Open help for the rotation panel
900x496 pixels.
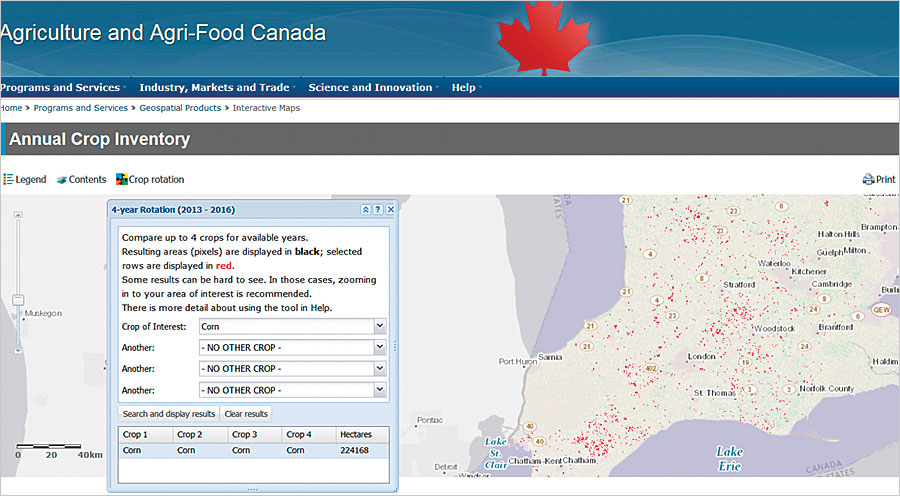coord(378,210)
